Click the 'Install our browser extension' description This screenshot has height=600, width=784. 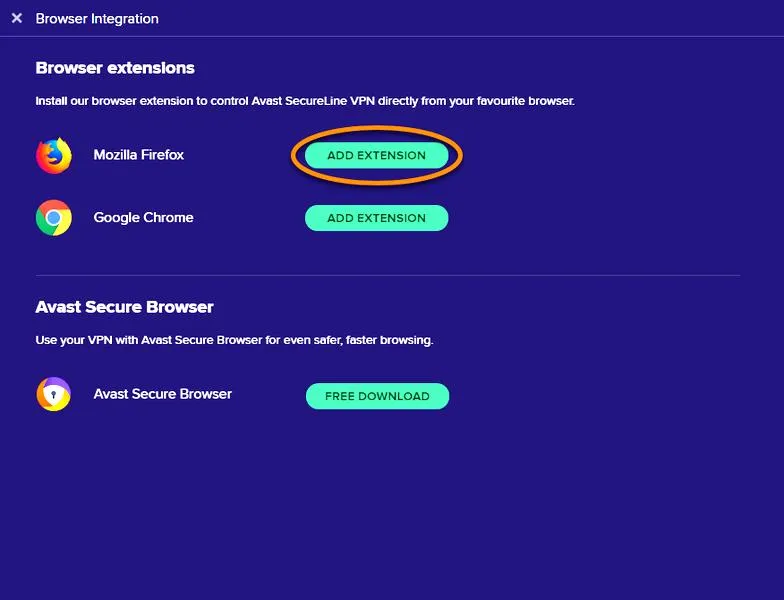tap(305, 101)
